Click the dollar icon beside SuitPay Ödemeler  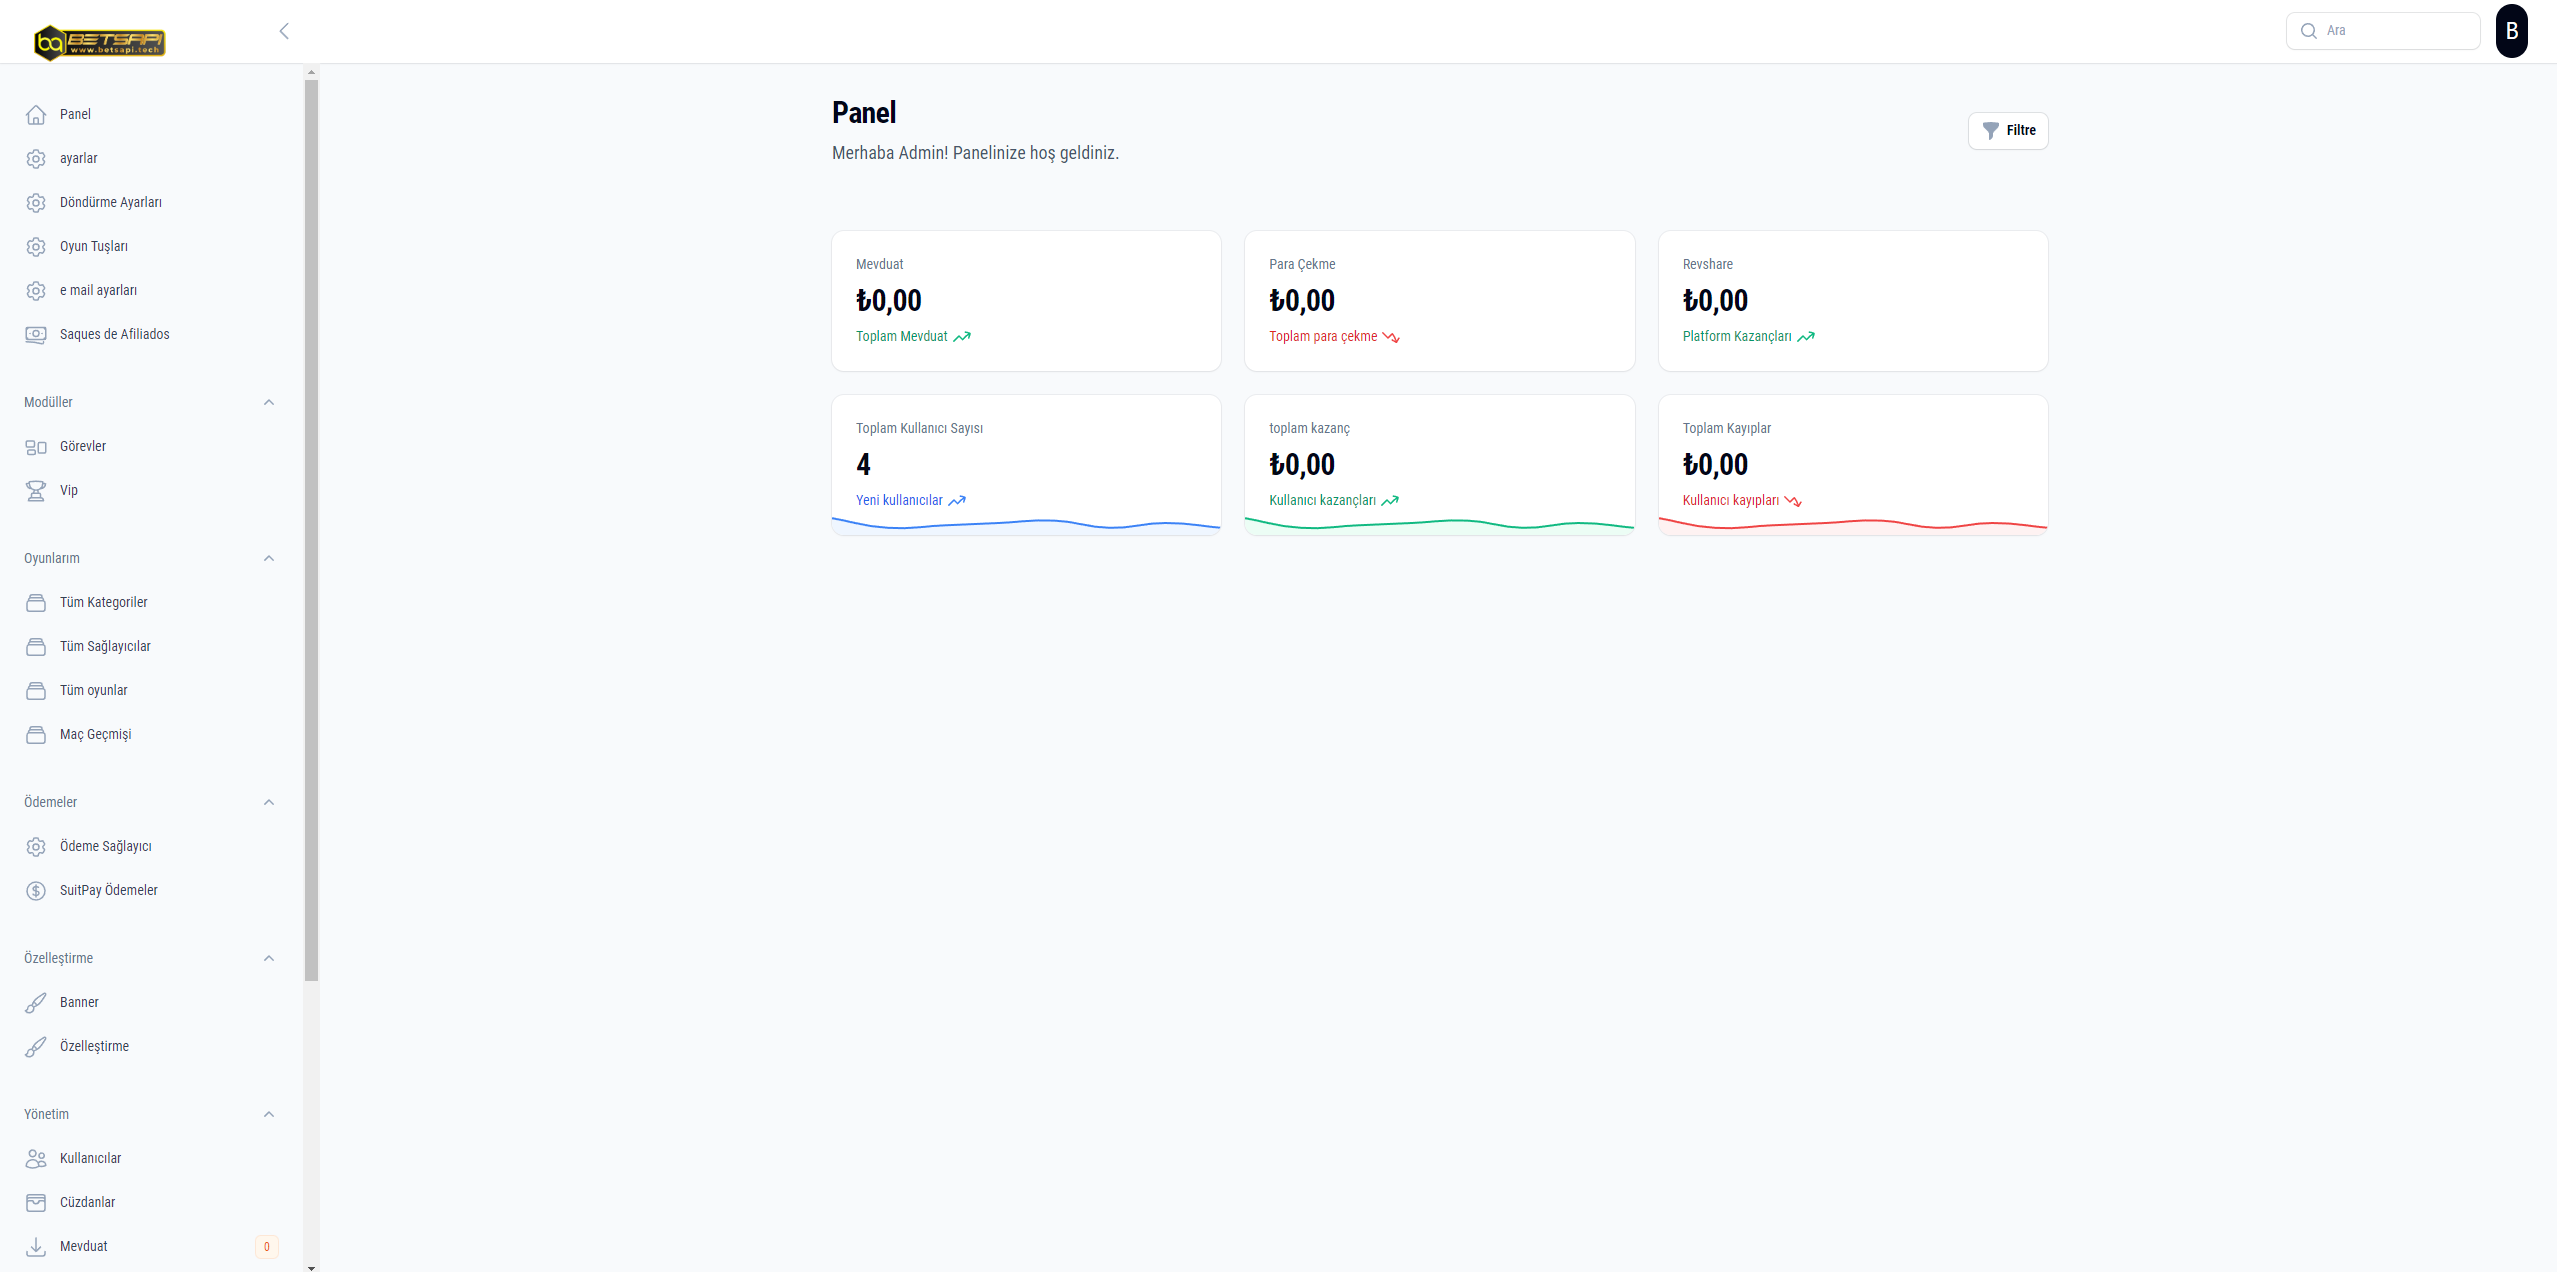[x=36, y=891]
